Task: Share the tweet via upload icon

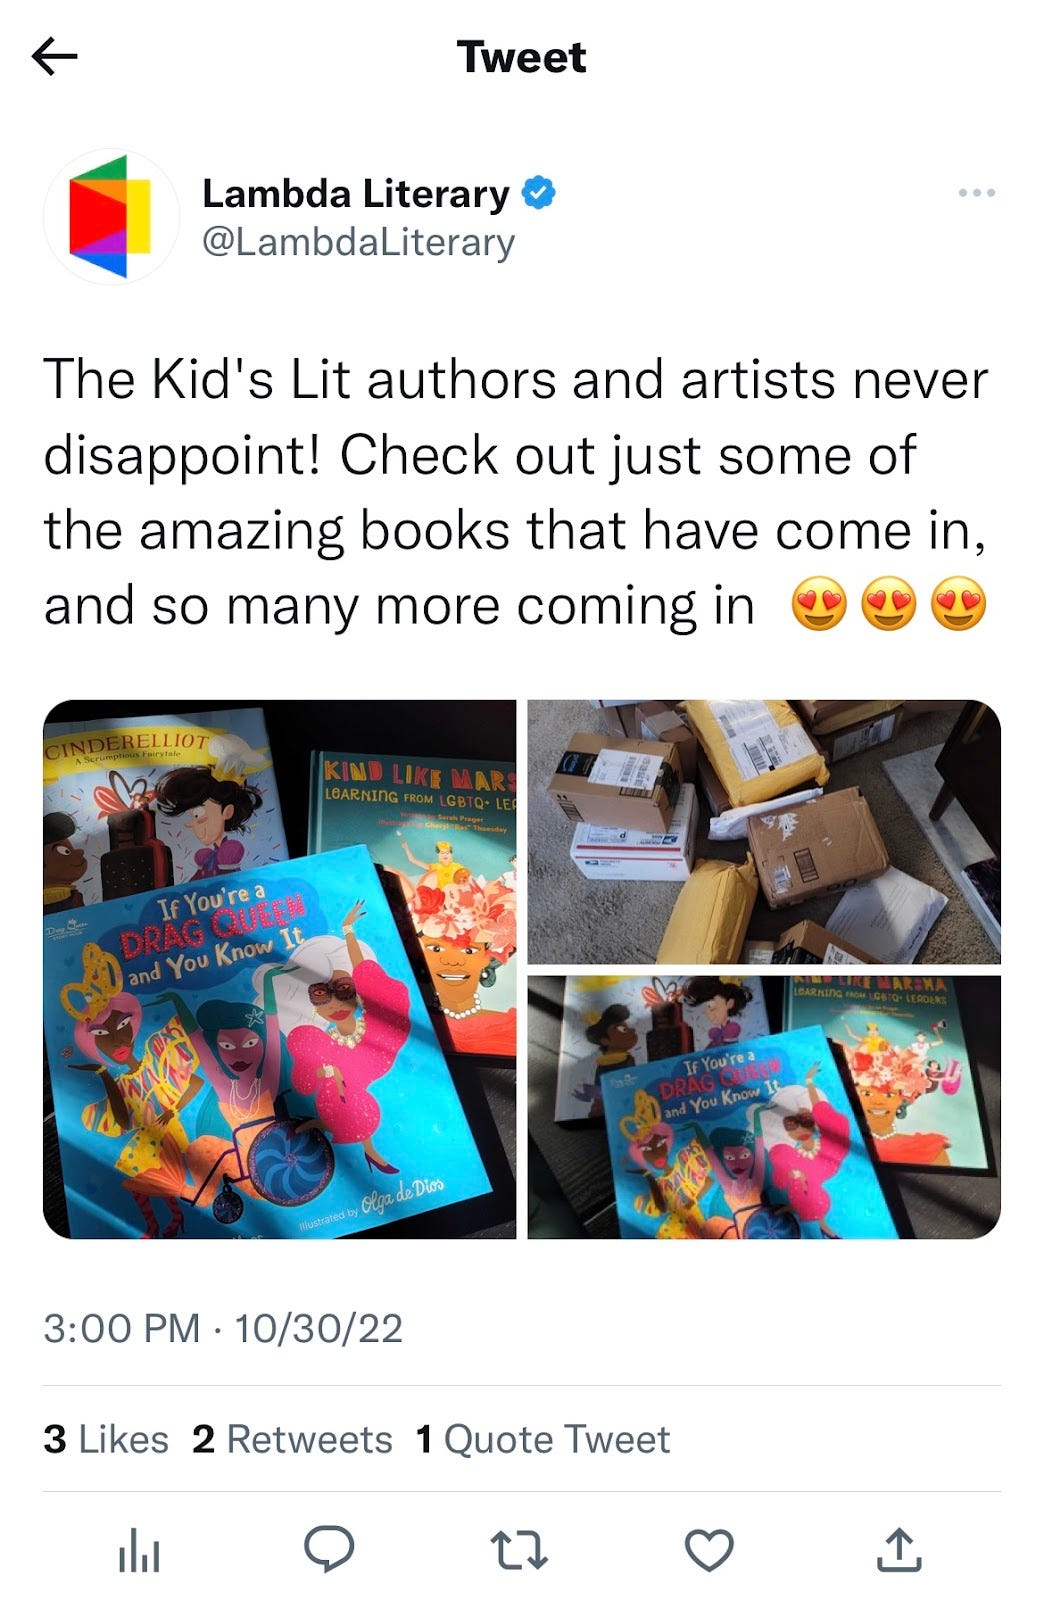Action: pyautogui.click(x=899, y=1549)
